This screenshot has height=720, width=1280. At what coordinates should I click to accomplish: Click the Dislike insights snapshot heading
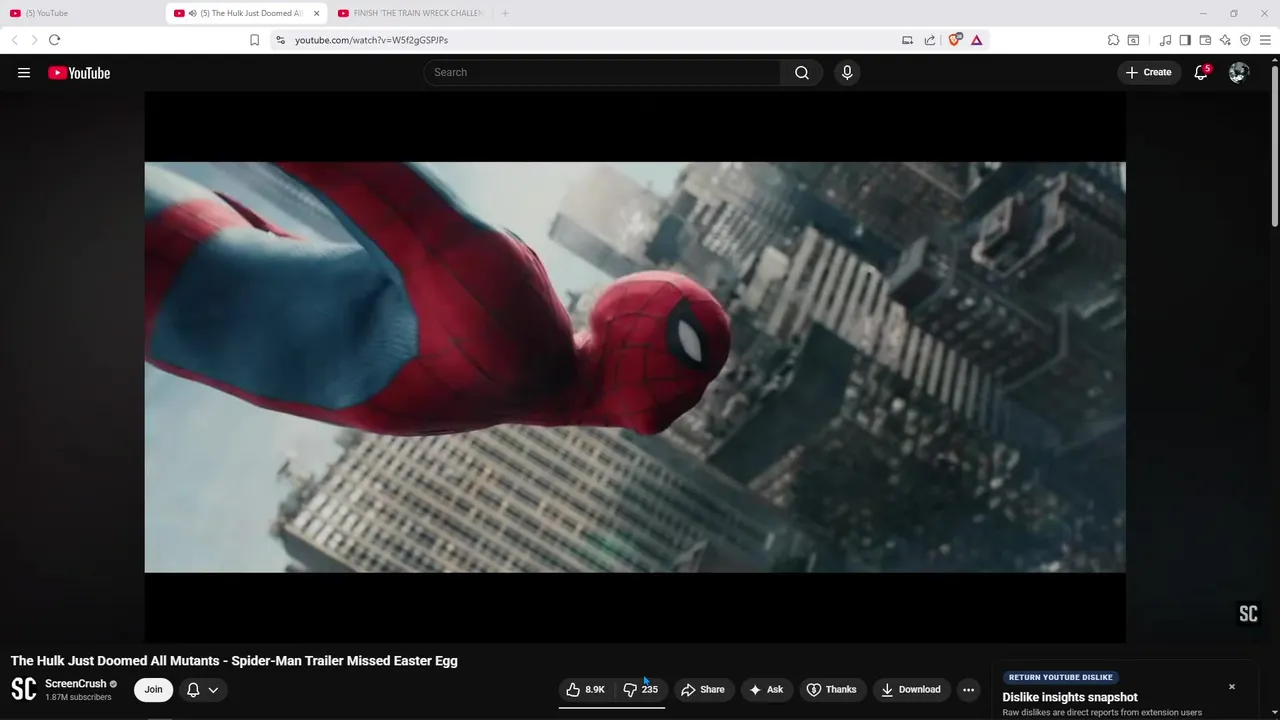[x=1070, y=697]
